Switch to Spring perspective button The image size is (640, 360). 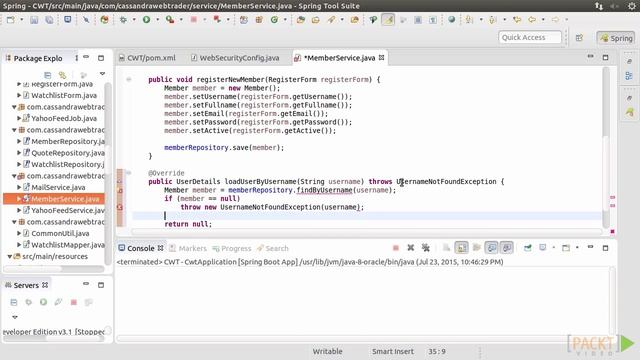point(616,38)
